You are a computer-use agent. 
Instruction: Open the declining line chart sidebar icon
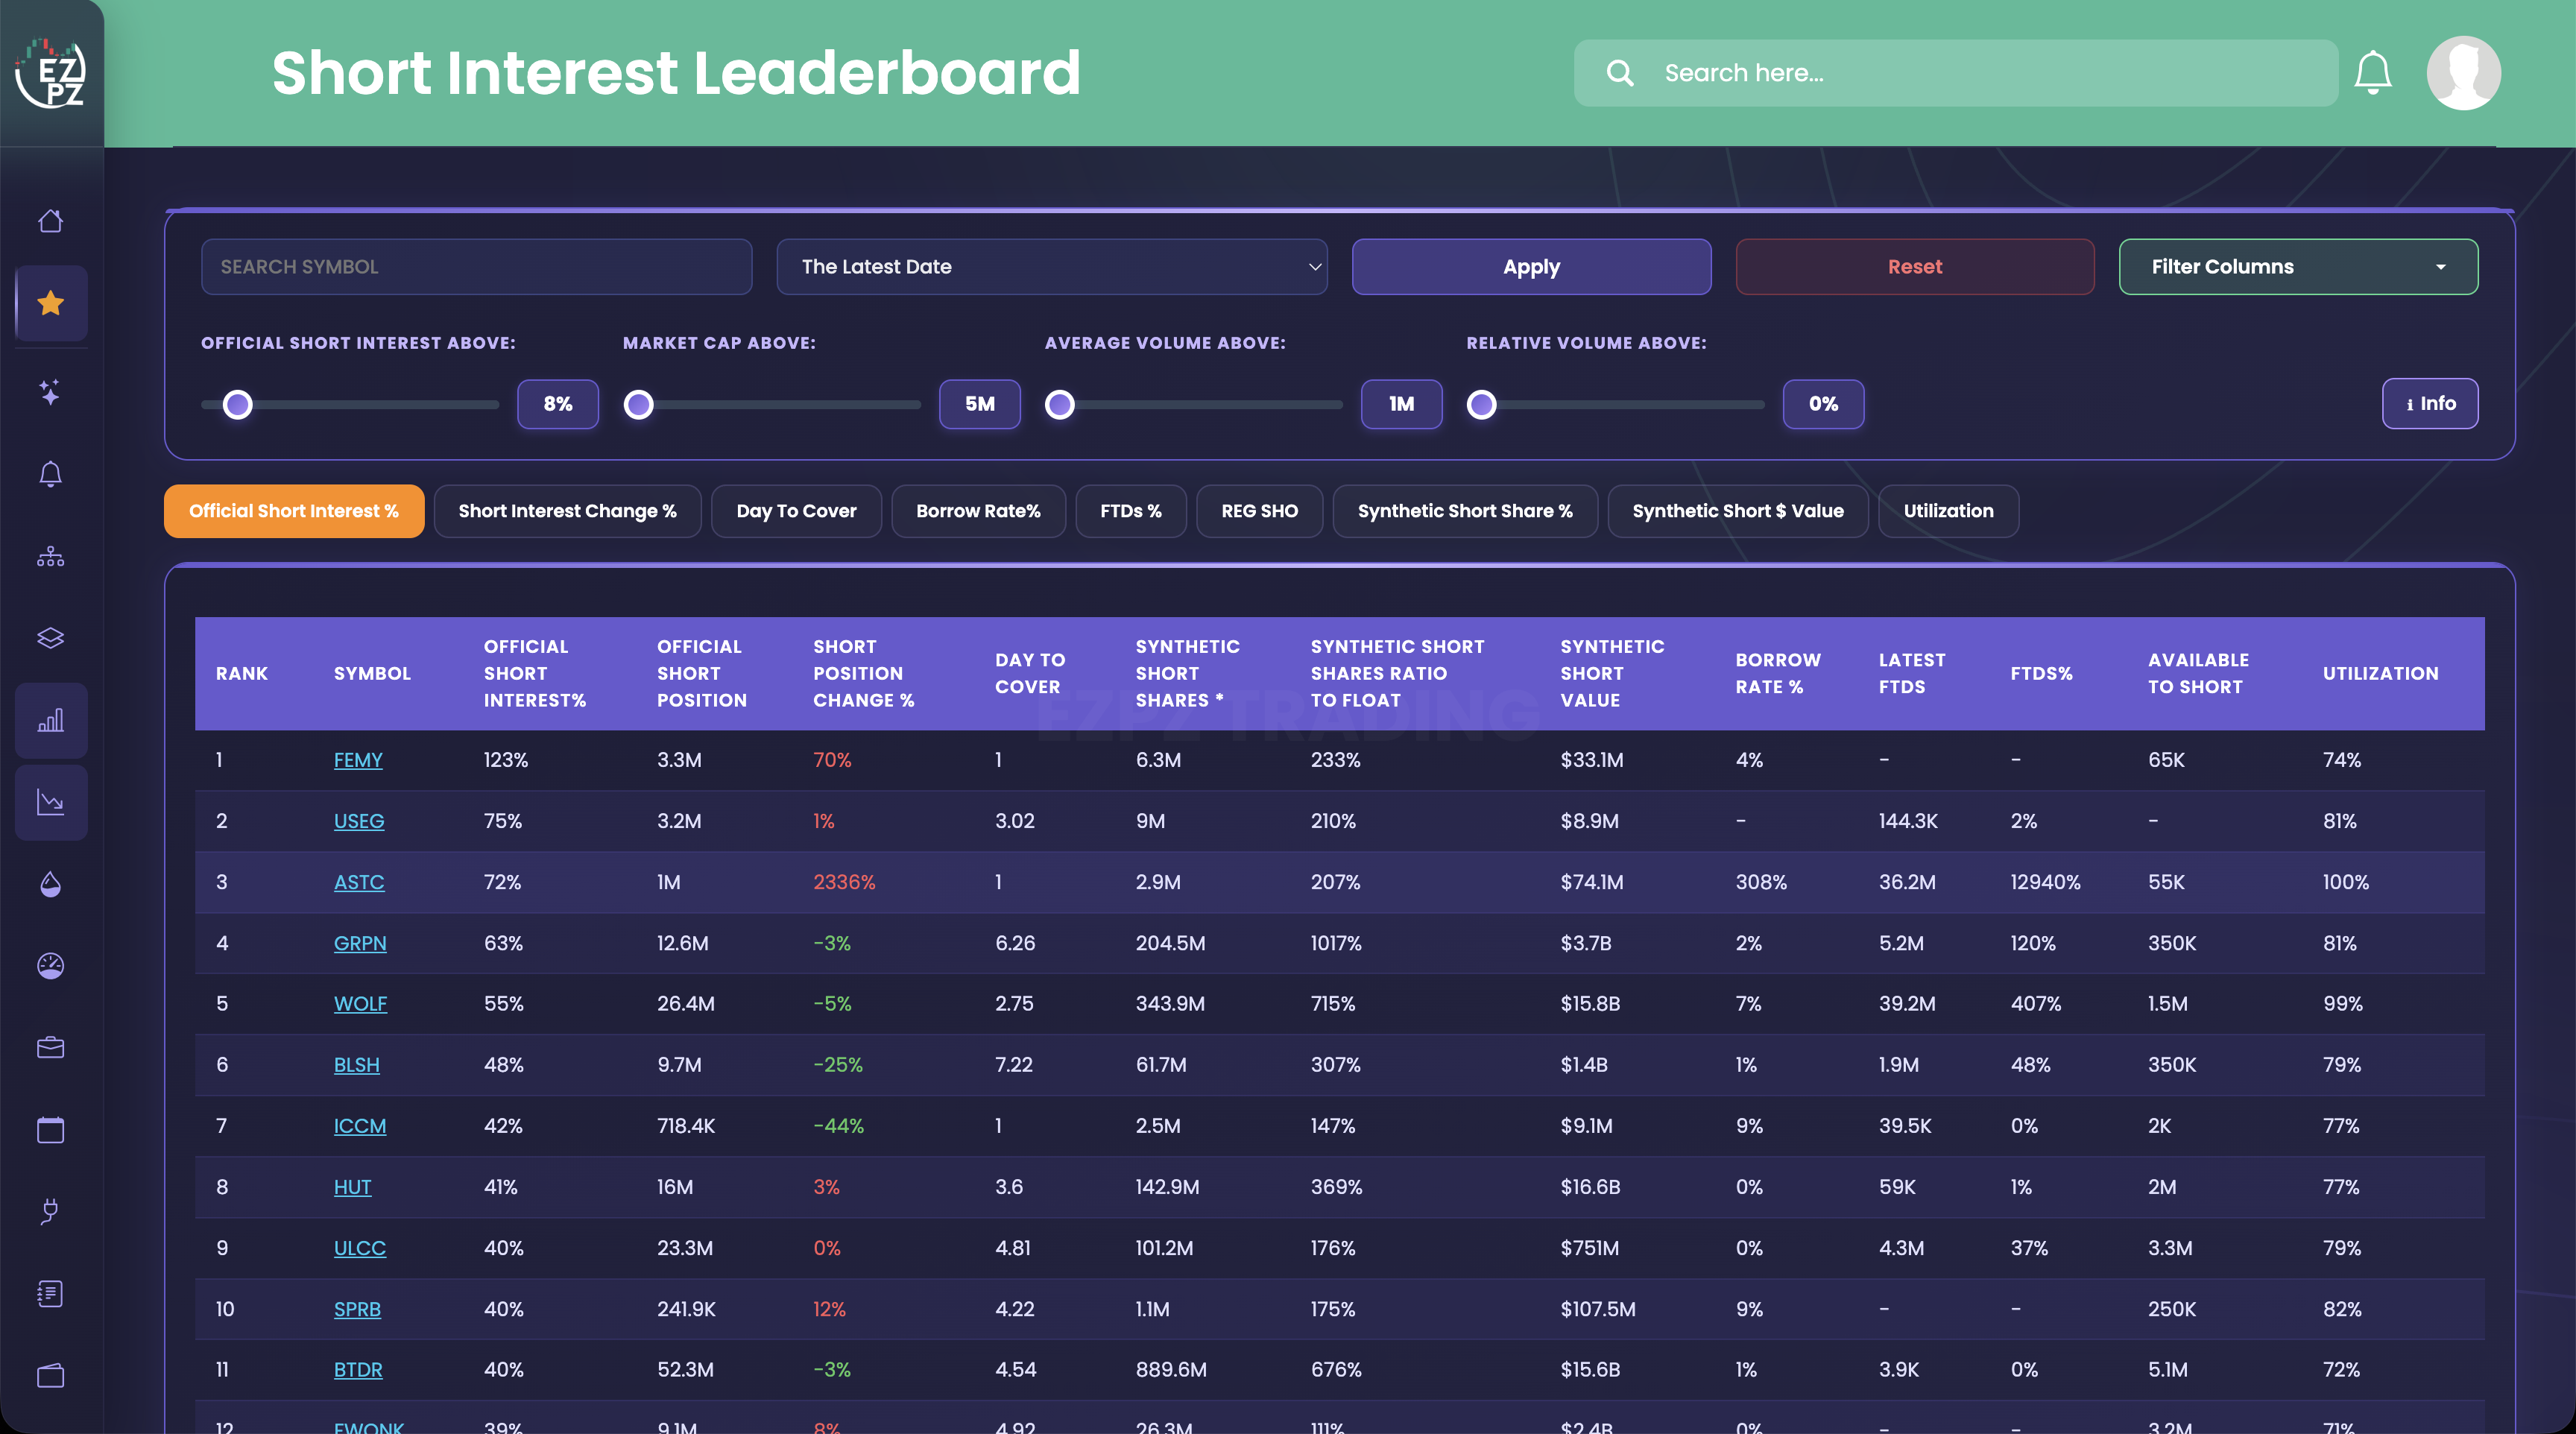[x=50, y=802]
